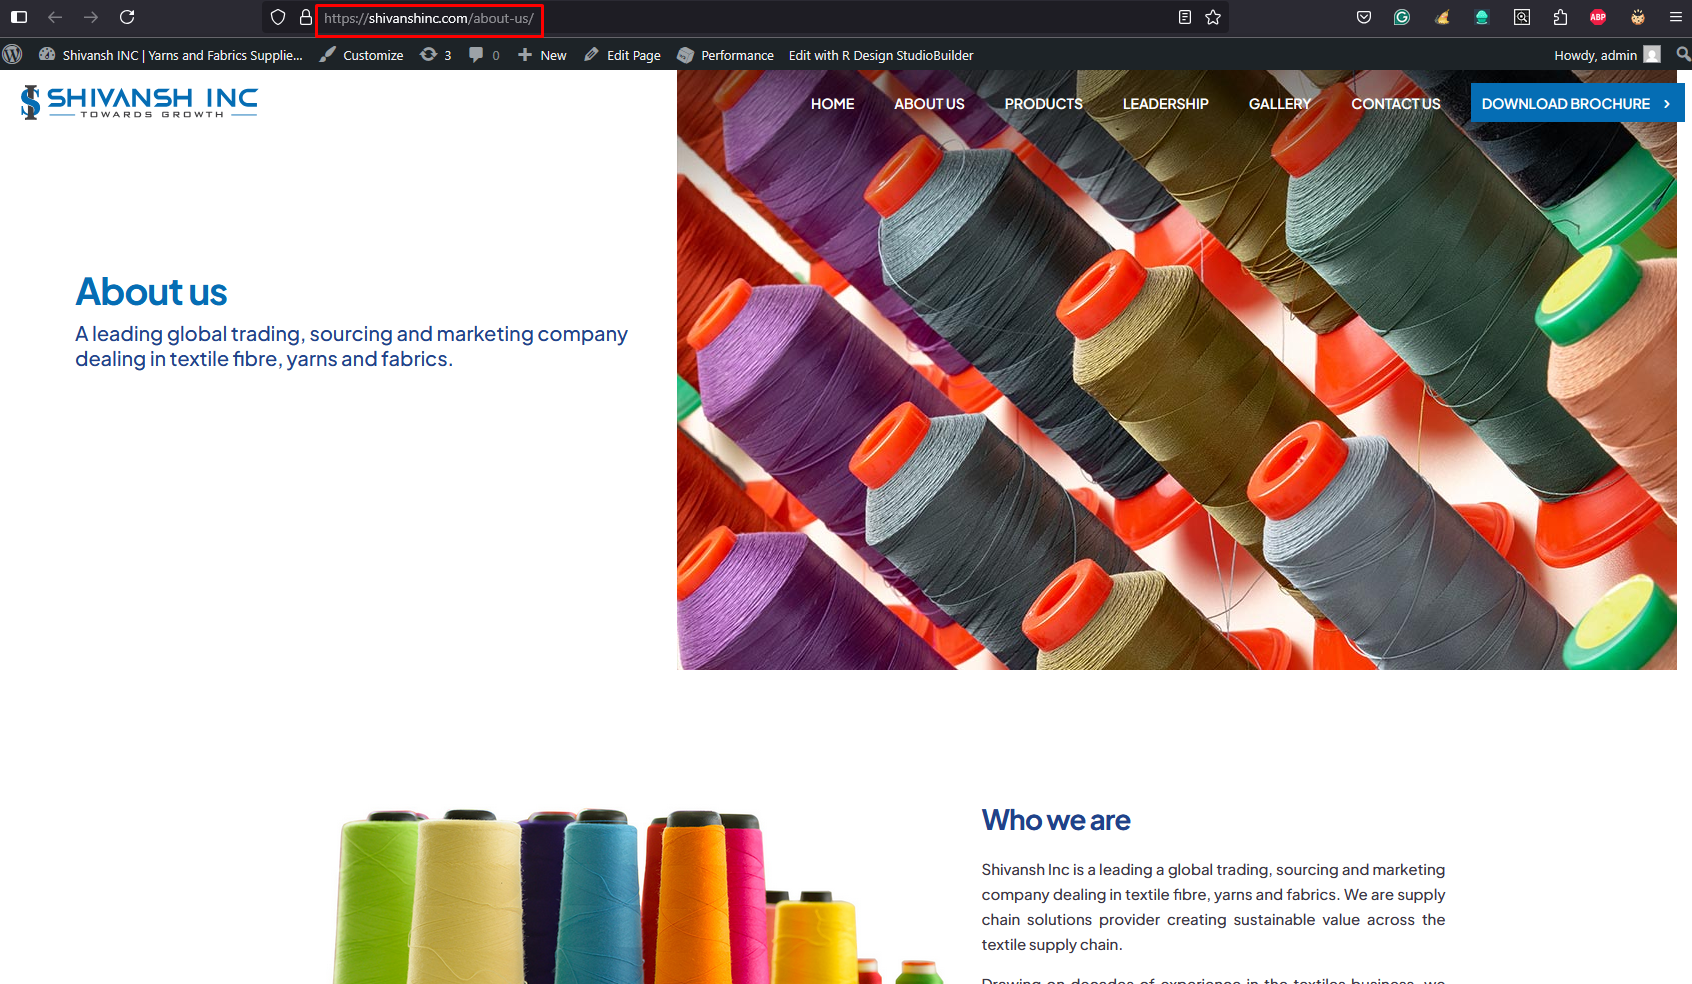This screenshot has width=1692, height=984.
Task: Toggle reader view in the address bar
Action: [1185, 17]
